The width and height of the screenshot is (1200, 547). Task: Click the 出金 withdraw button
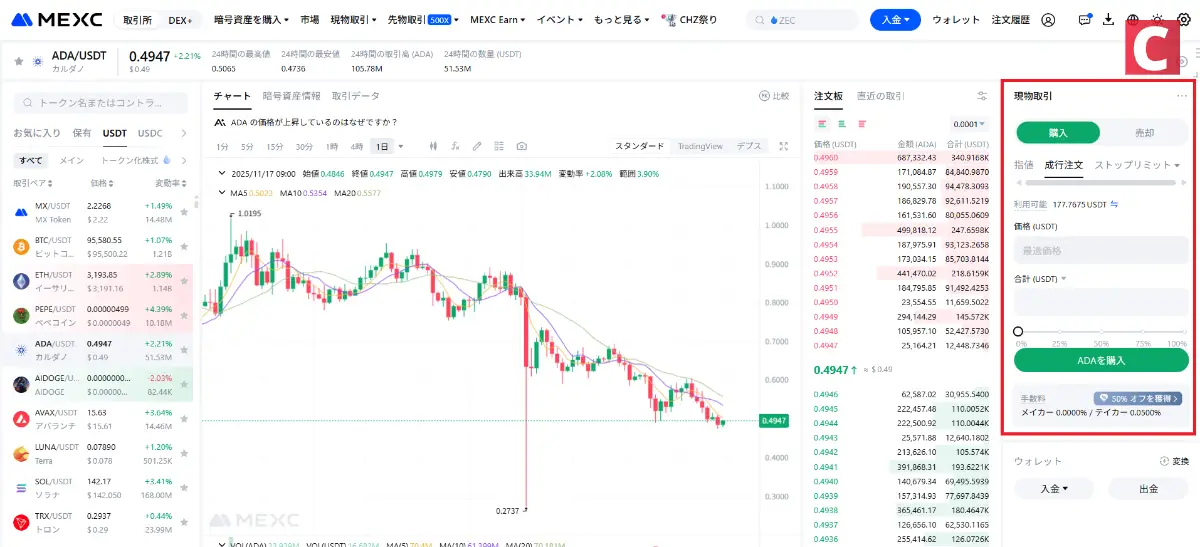click(1148, 489)
